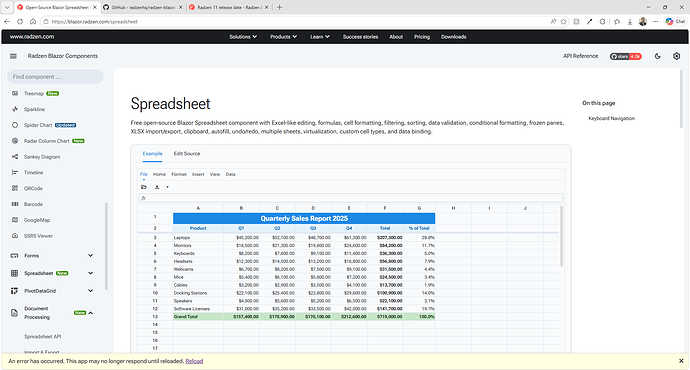Open theme settings via the gear icon
The width and height of the screenshot is (690, 370).
[676, 56]
